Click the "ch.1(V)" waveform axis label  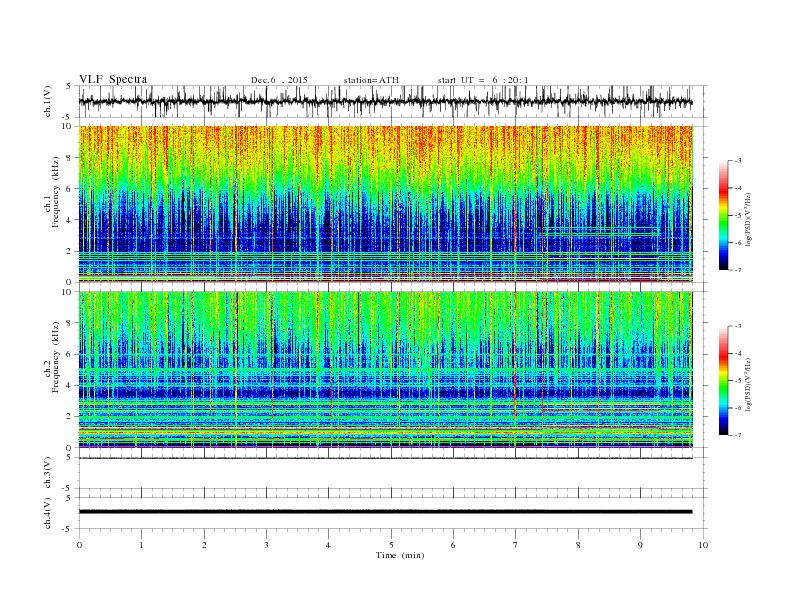tap(48, 101)
